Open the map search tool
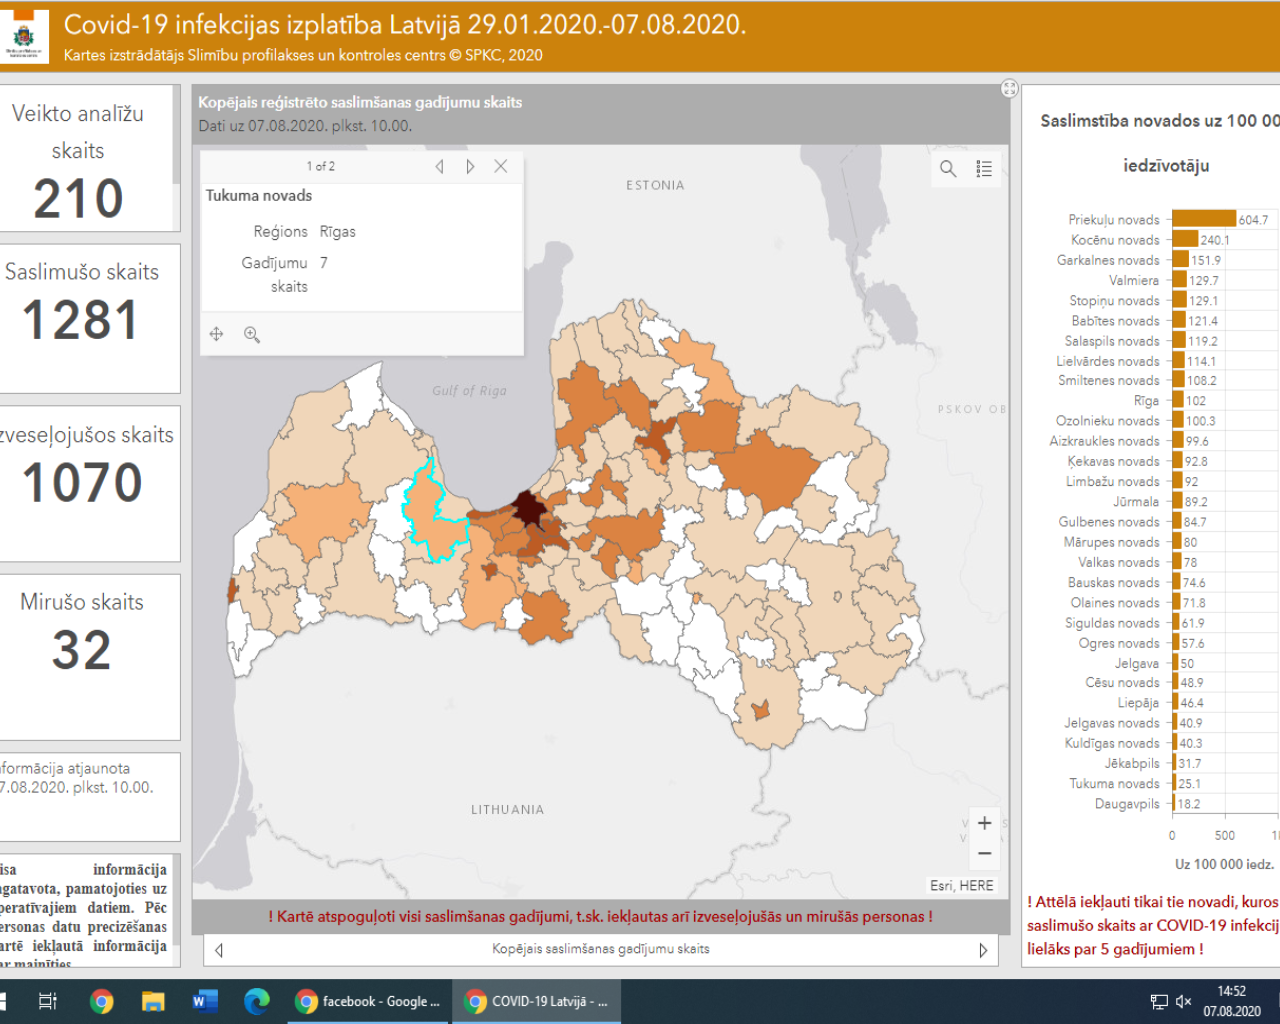 tap(947, 169)
